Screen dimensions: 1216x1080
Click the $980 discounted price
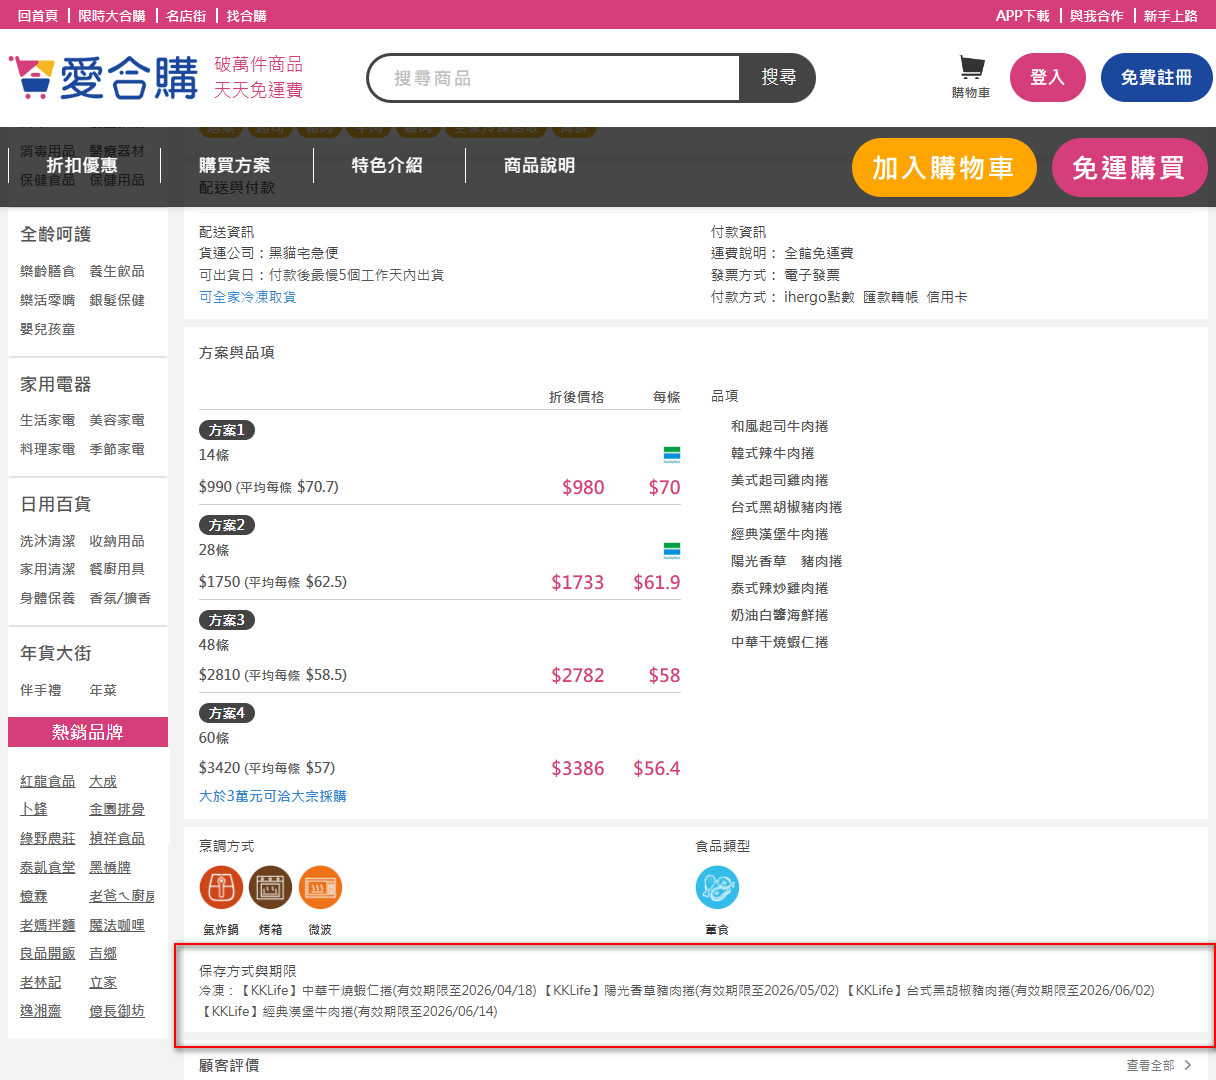(583, 487)
